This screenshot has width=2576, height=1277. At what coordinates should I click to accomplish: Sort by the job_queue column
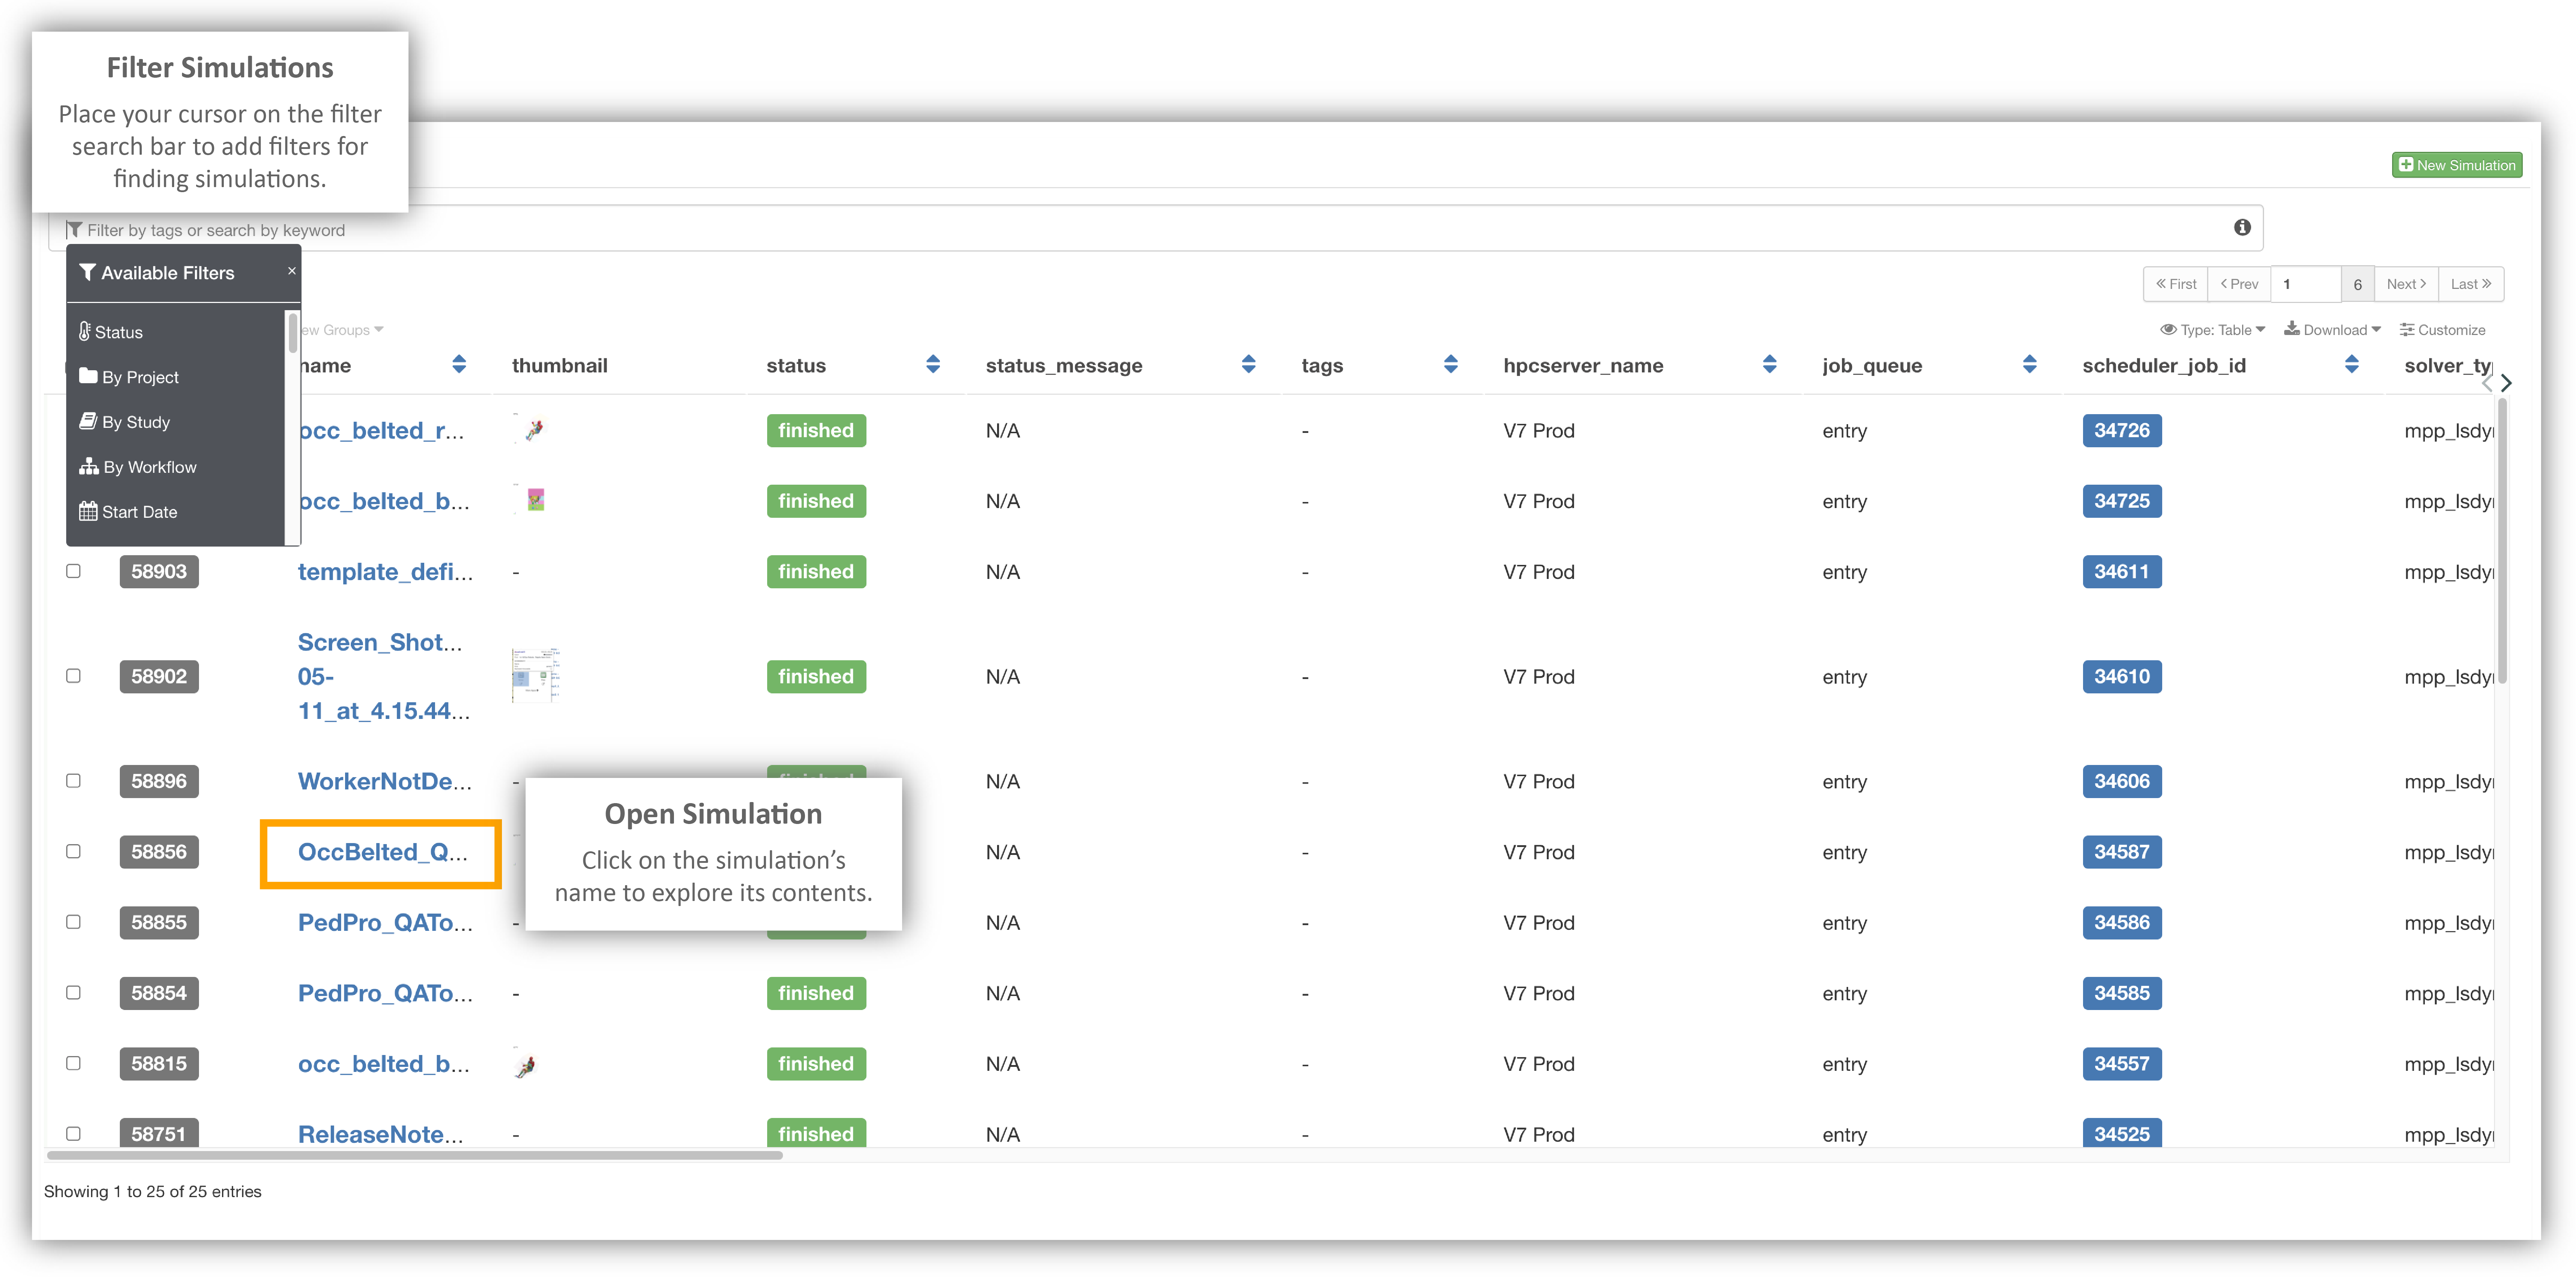coord(2030,365)
